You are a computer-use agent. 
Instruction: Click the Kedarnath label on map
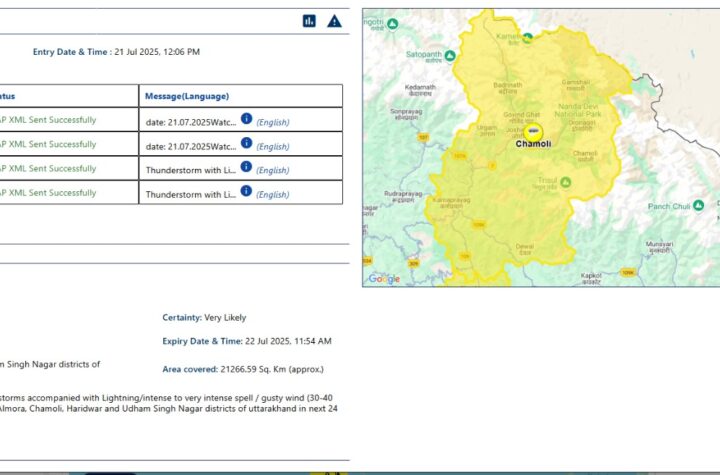tap(420, 90)
